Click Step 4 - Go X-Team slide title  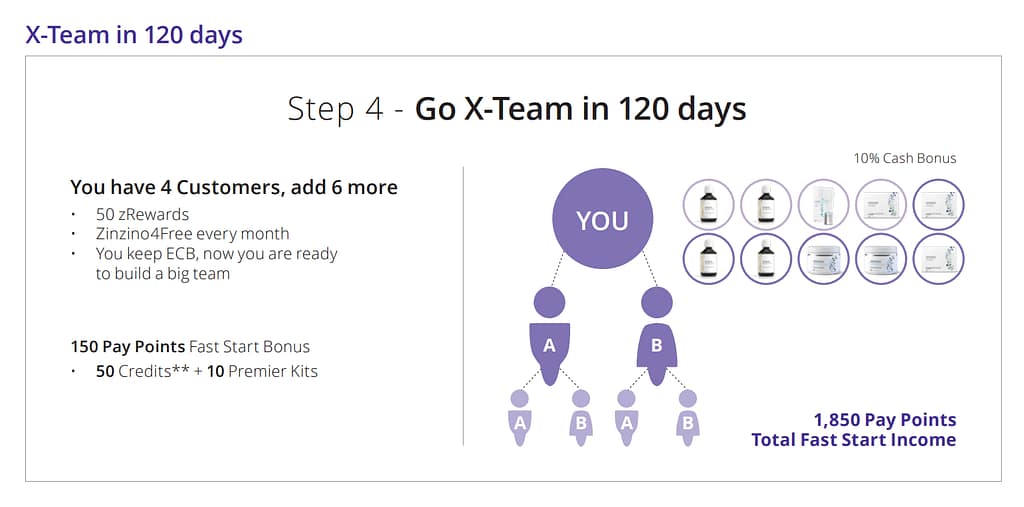click(x=517, y=109)
